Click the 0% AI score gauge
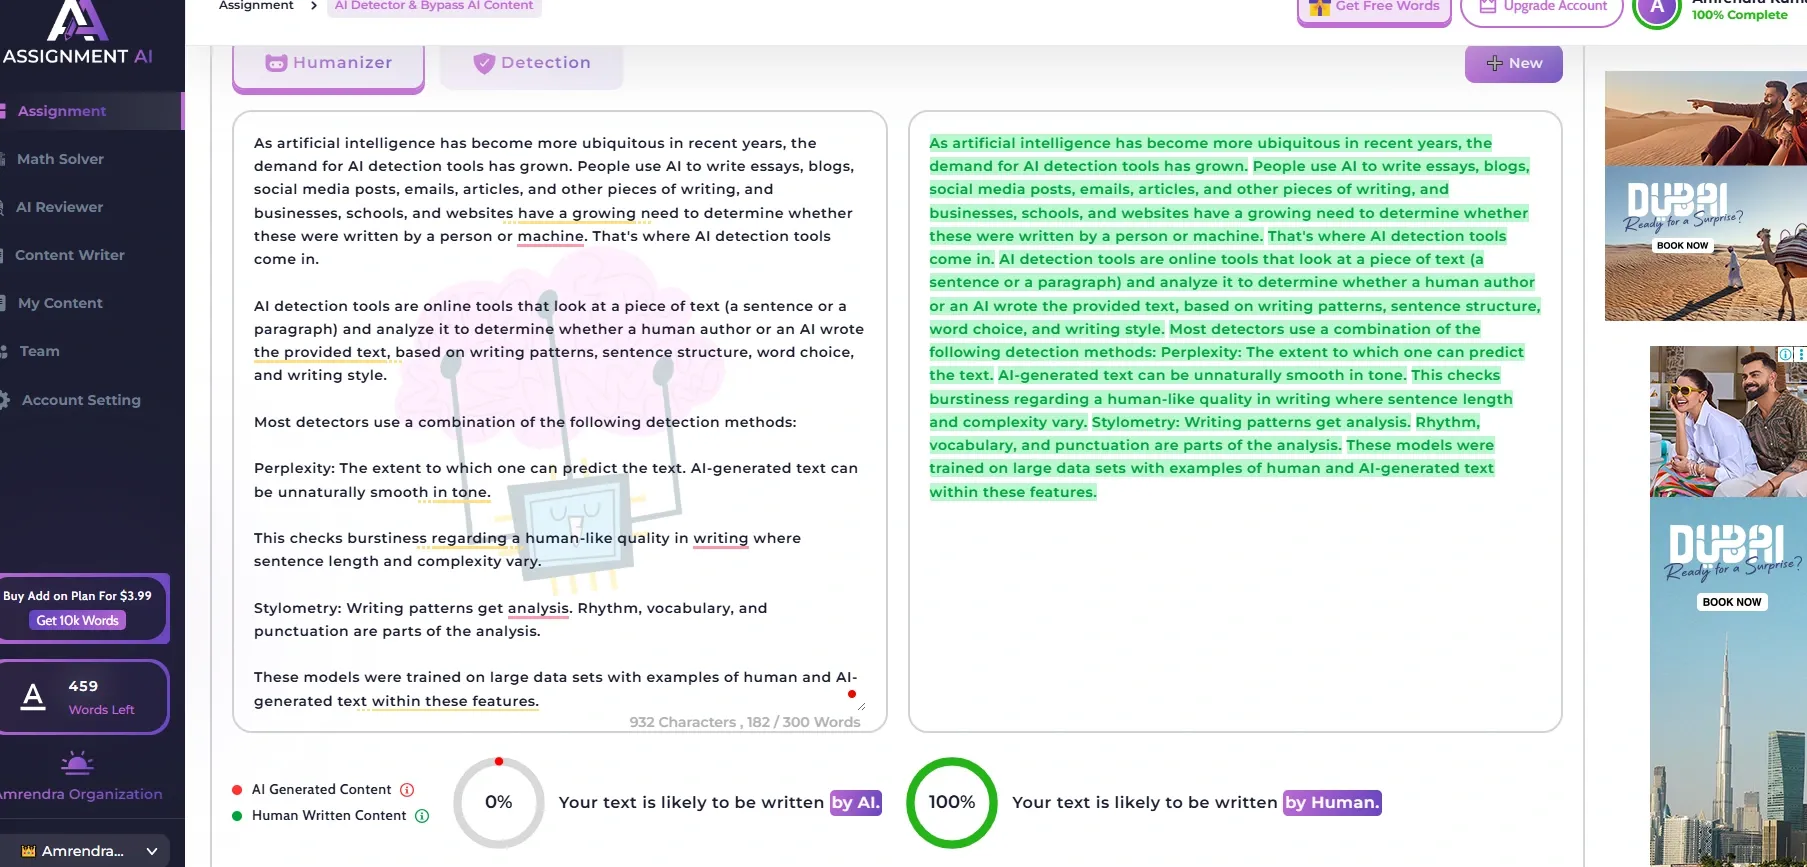1807x867 pixels. pyautogui.click(x=498, y=802)
